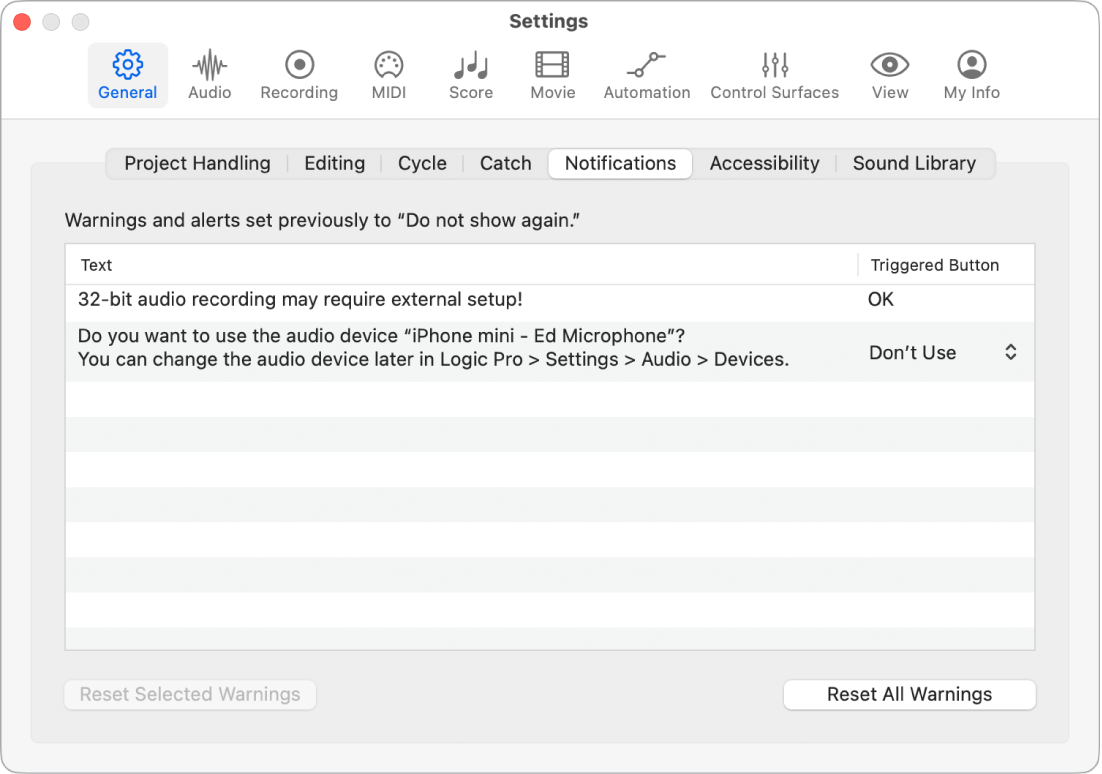The image size is (1102, 774).
Task: Click the Score settings icon
Action: tap(470, 75)
